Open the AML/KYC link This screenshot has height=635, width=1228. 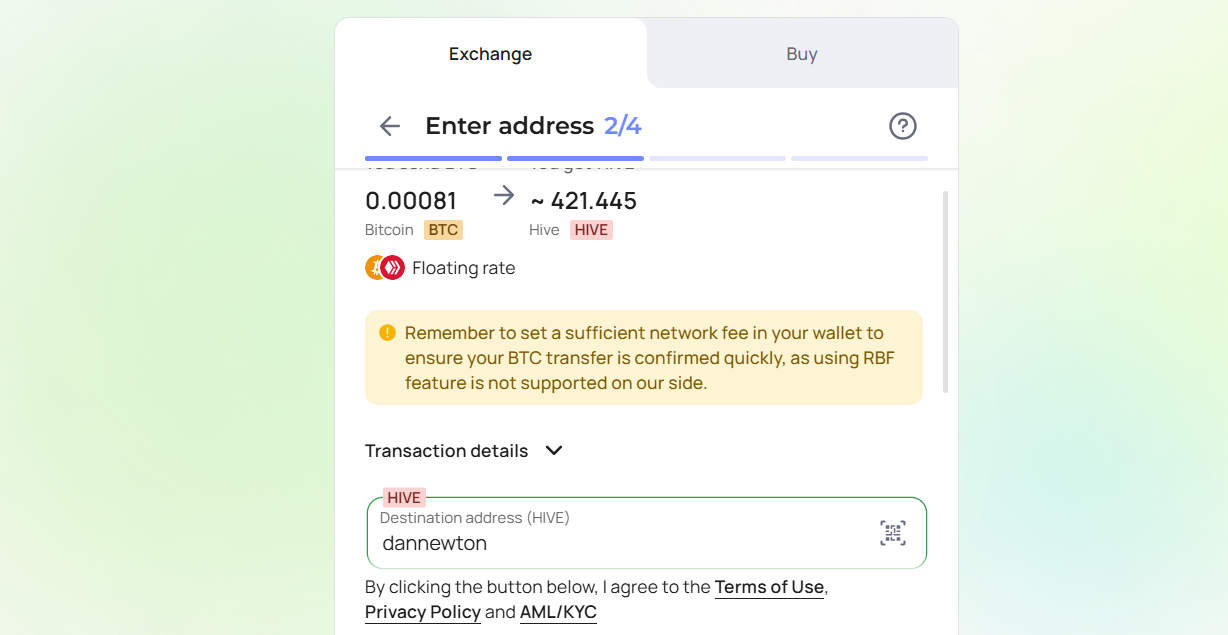558,612
